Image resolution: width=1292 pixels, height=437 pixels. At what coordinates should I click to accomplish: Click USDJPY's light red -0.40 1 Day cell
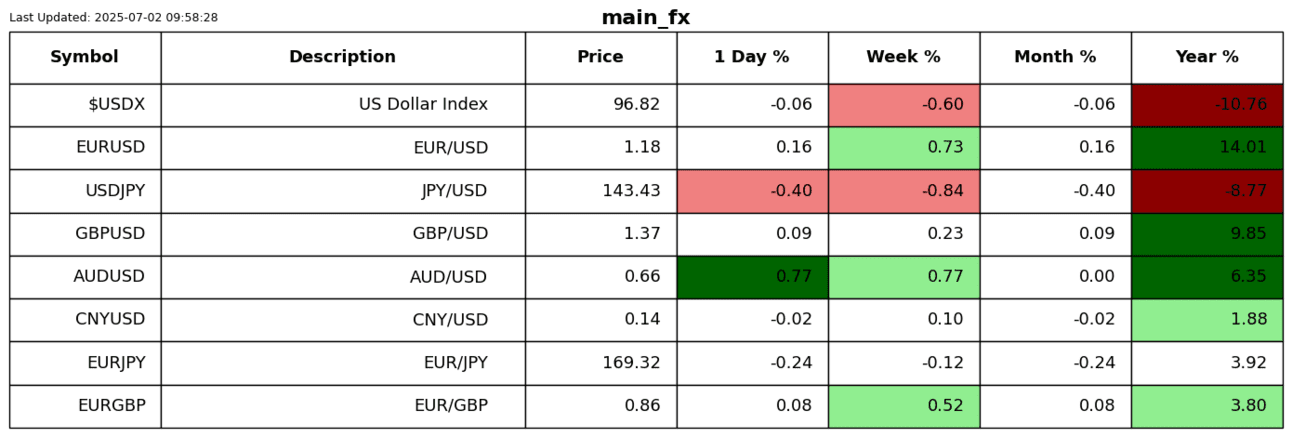(x=752, y=191)
